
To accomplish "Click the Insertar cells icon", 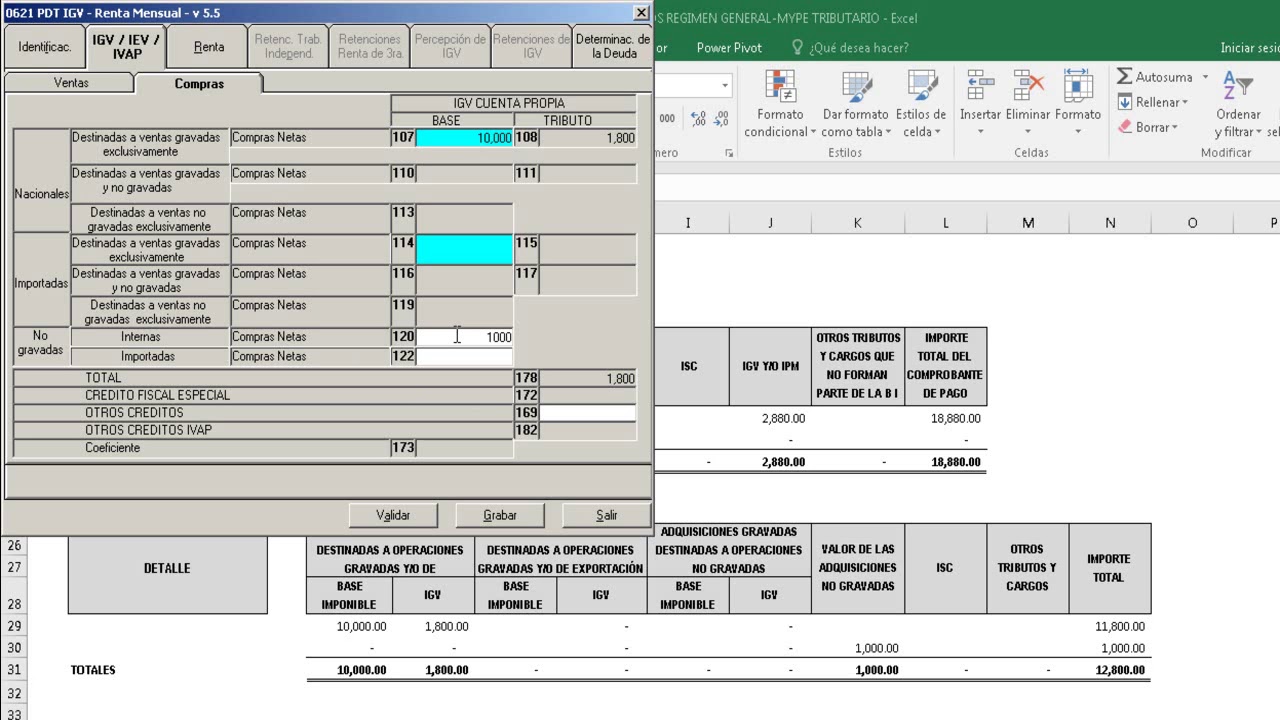I will point(980,86).
